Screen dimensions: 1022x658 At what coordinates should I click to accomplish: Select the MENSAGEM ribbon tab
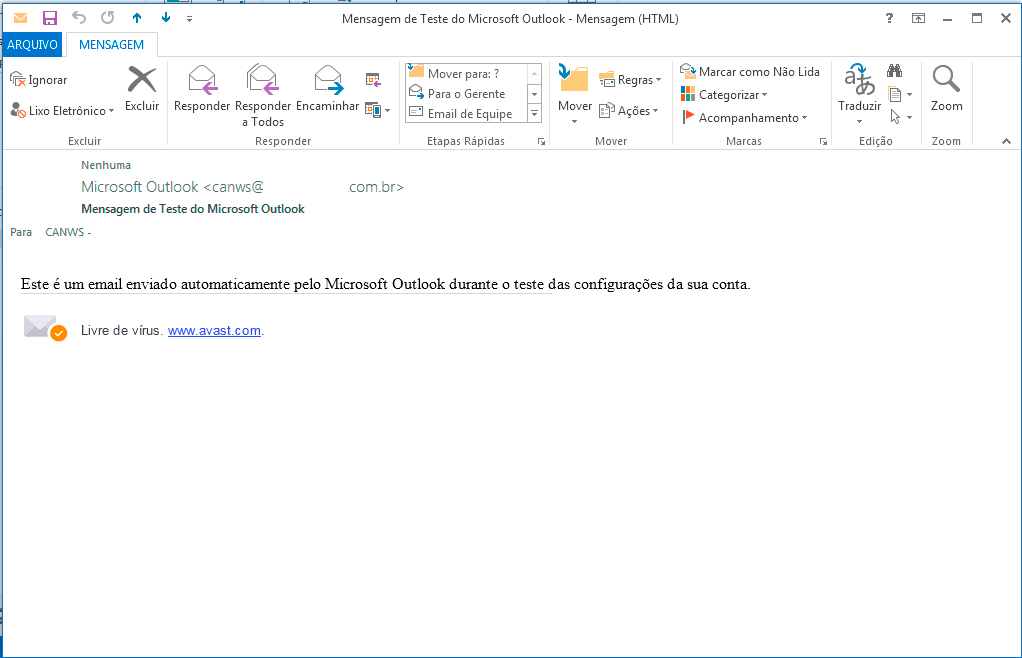pos(111,44)
